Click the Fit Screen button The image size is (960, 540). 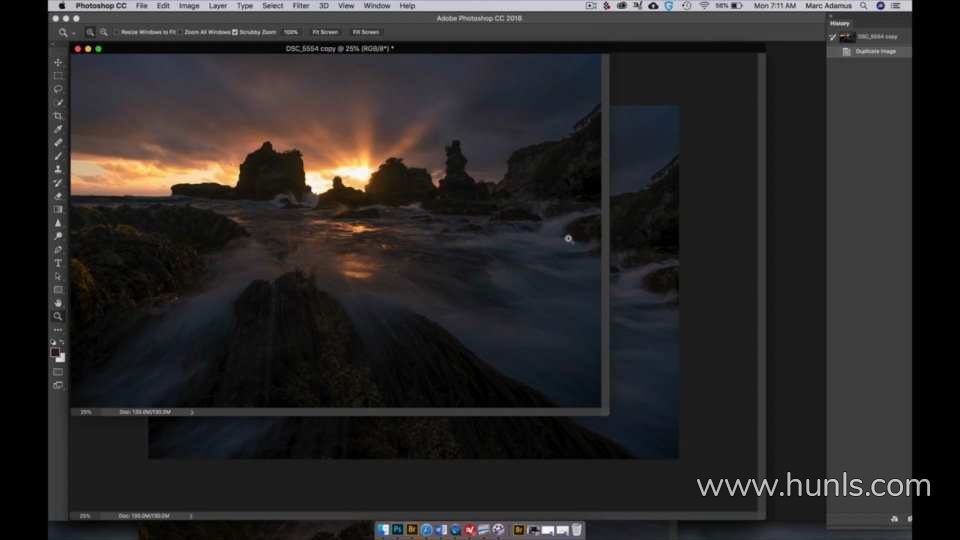pyautogui.click(x=325, y=32)
